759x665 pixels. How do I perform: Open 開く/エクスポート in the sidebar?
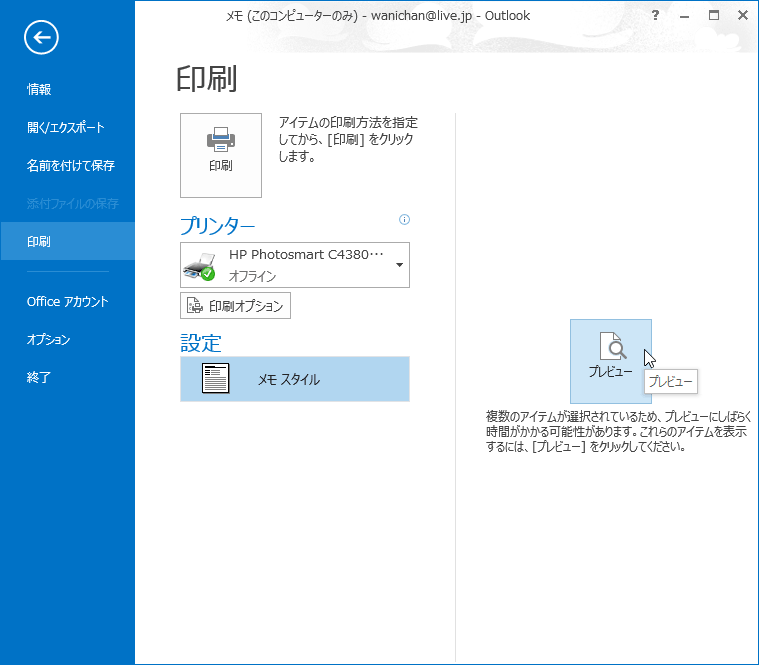pyautogui.click(x=67, y=127)
